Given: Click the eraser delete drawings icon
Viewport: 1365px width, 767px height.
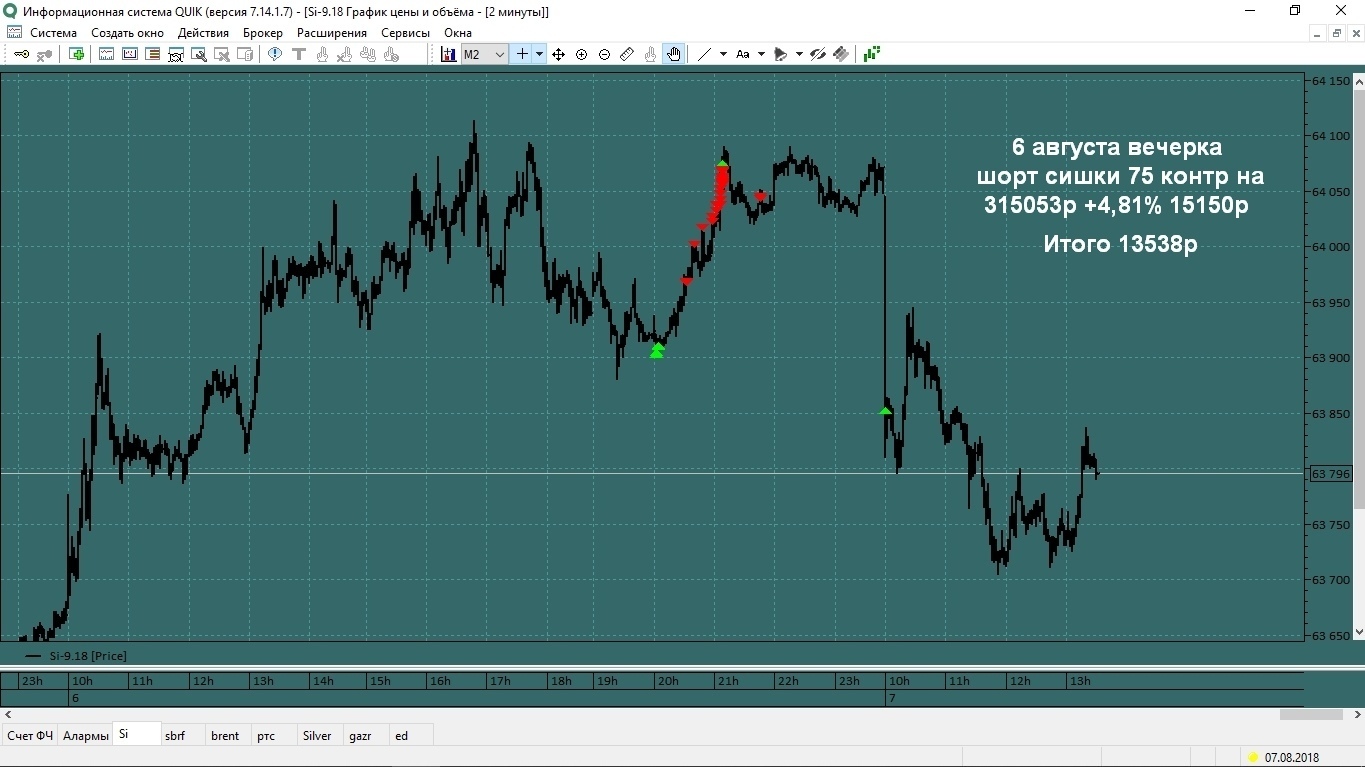Looking at the screenshot, I should [840, 54].
